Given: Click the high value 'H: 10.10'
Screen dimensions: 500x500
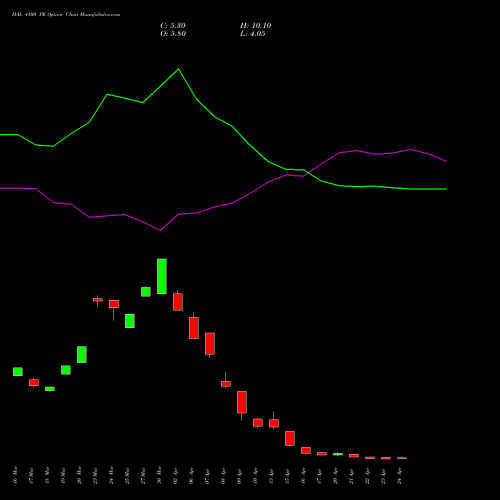Looking at the screenshot, I should [x=256, y=26].
